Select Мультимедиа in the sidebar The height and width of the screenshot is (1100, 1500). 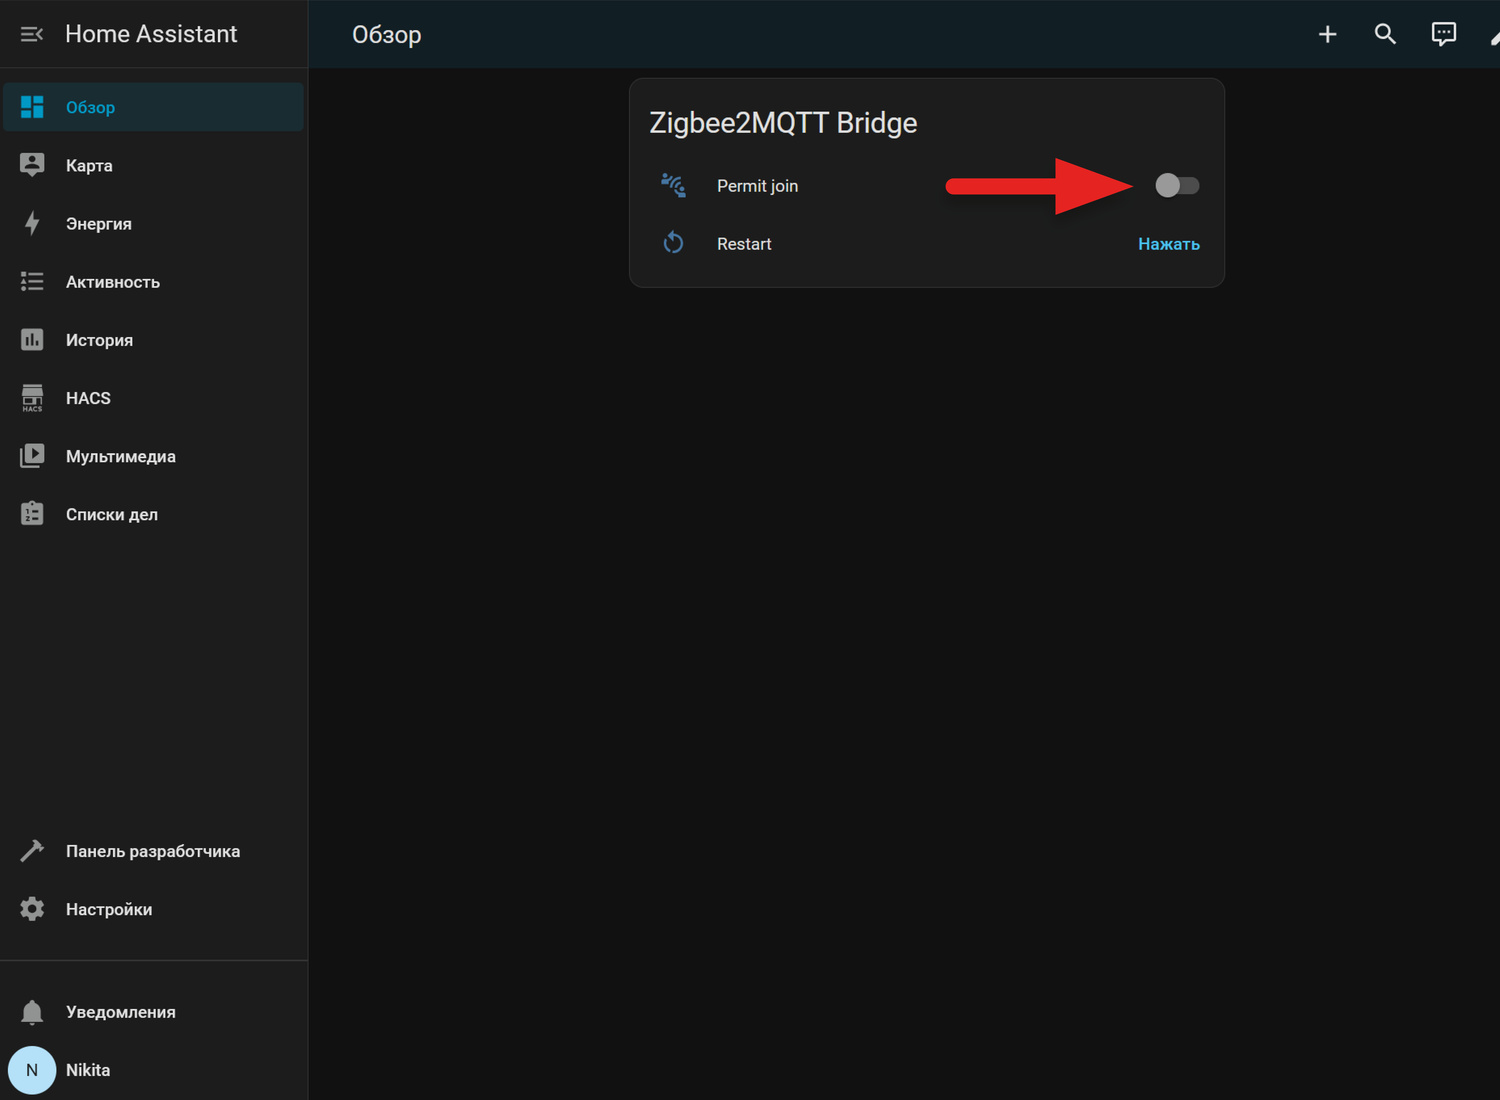click(154, 456)
